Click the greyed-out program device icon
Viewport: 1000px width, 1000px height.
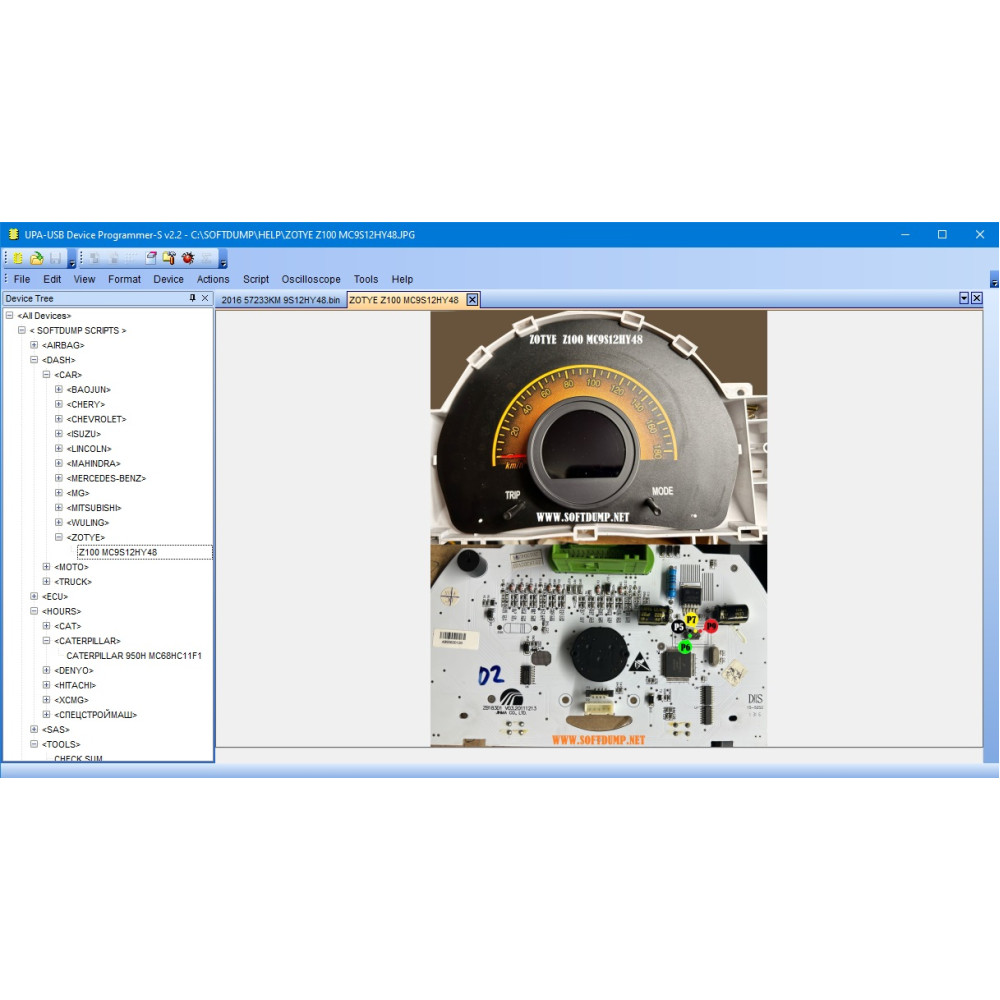[x=114, y=258]
